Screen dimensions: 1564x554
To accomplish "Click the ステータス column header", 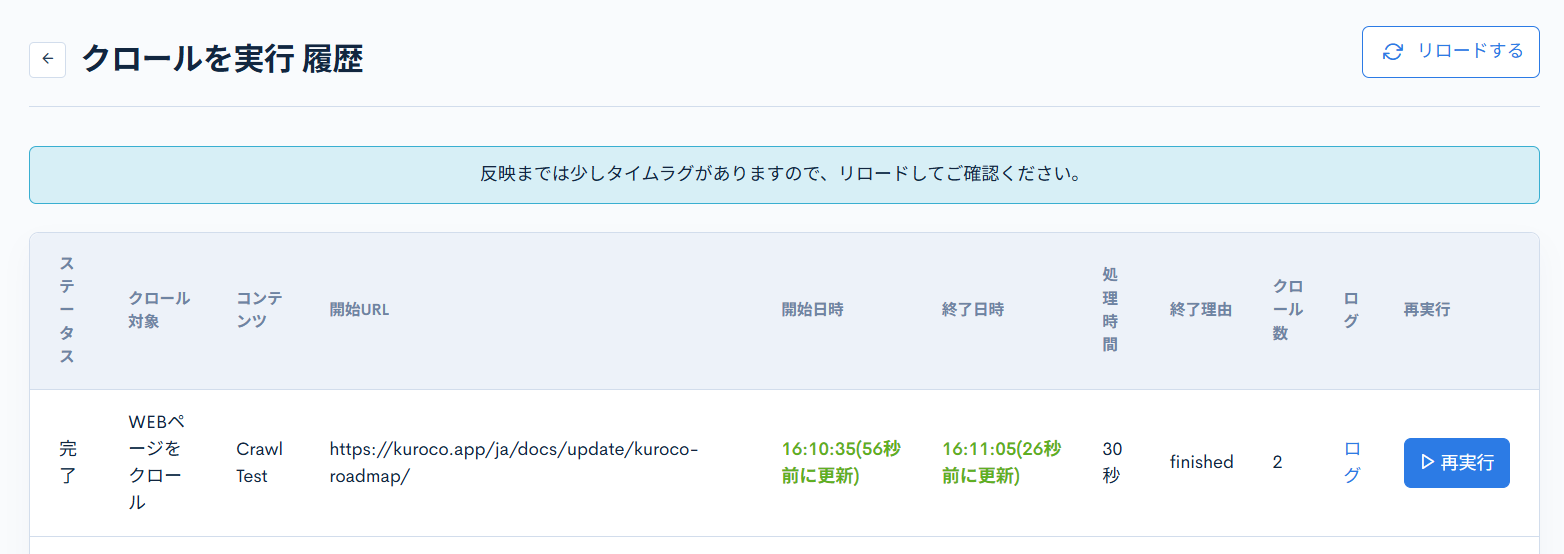I will pyautogui.click(x=67, y=310).
